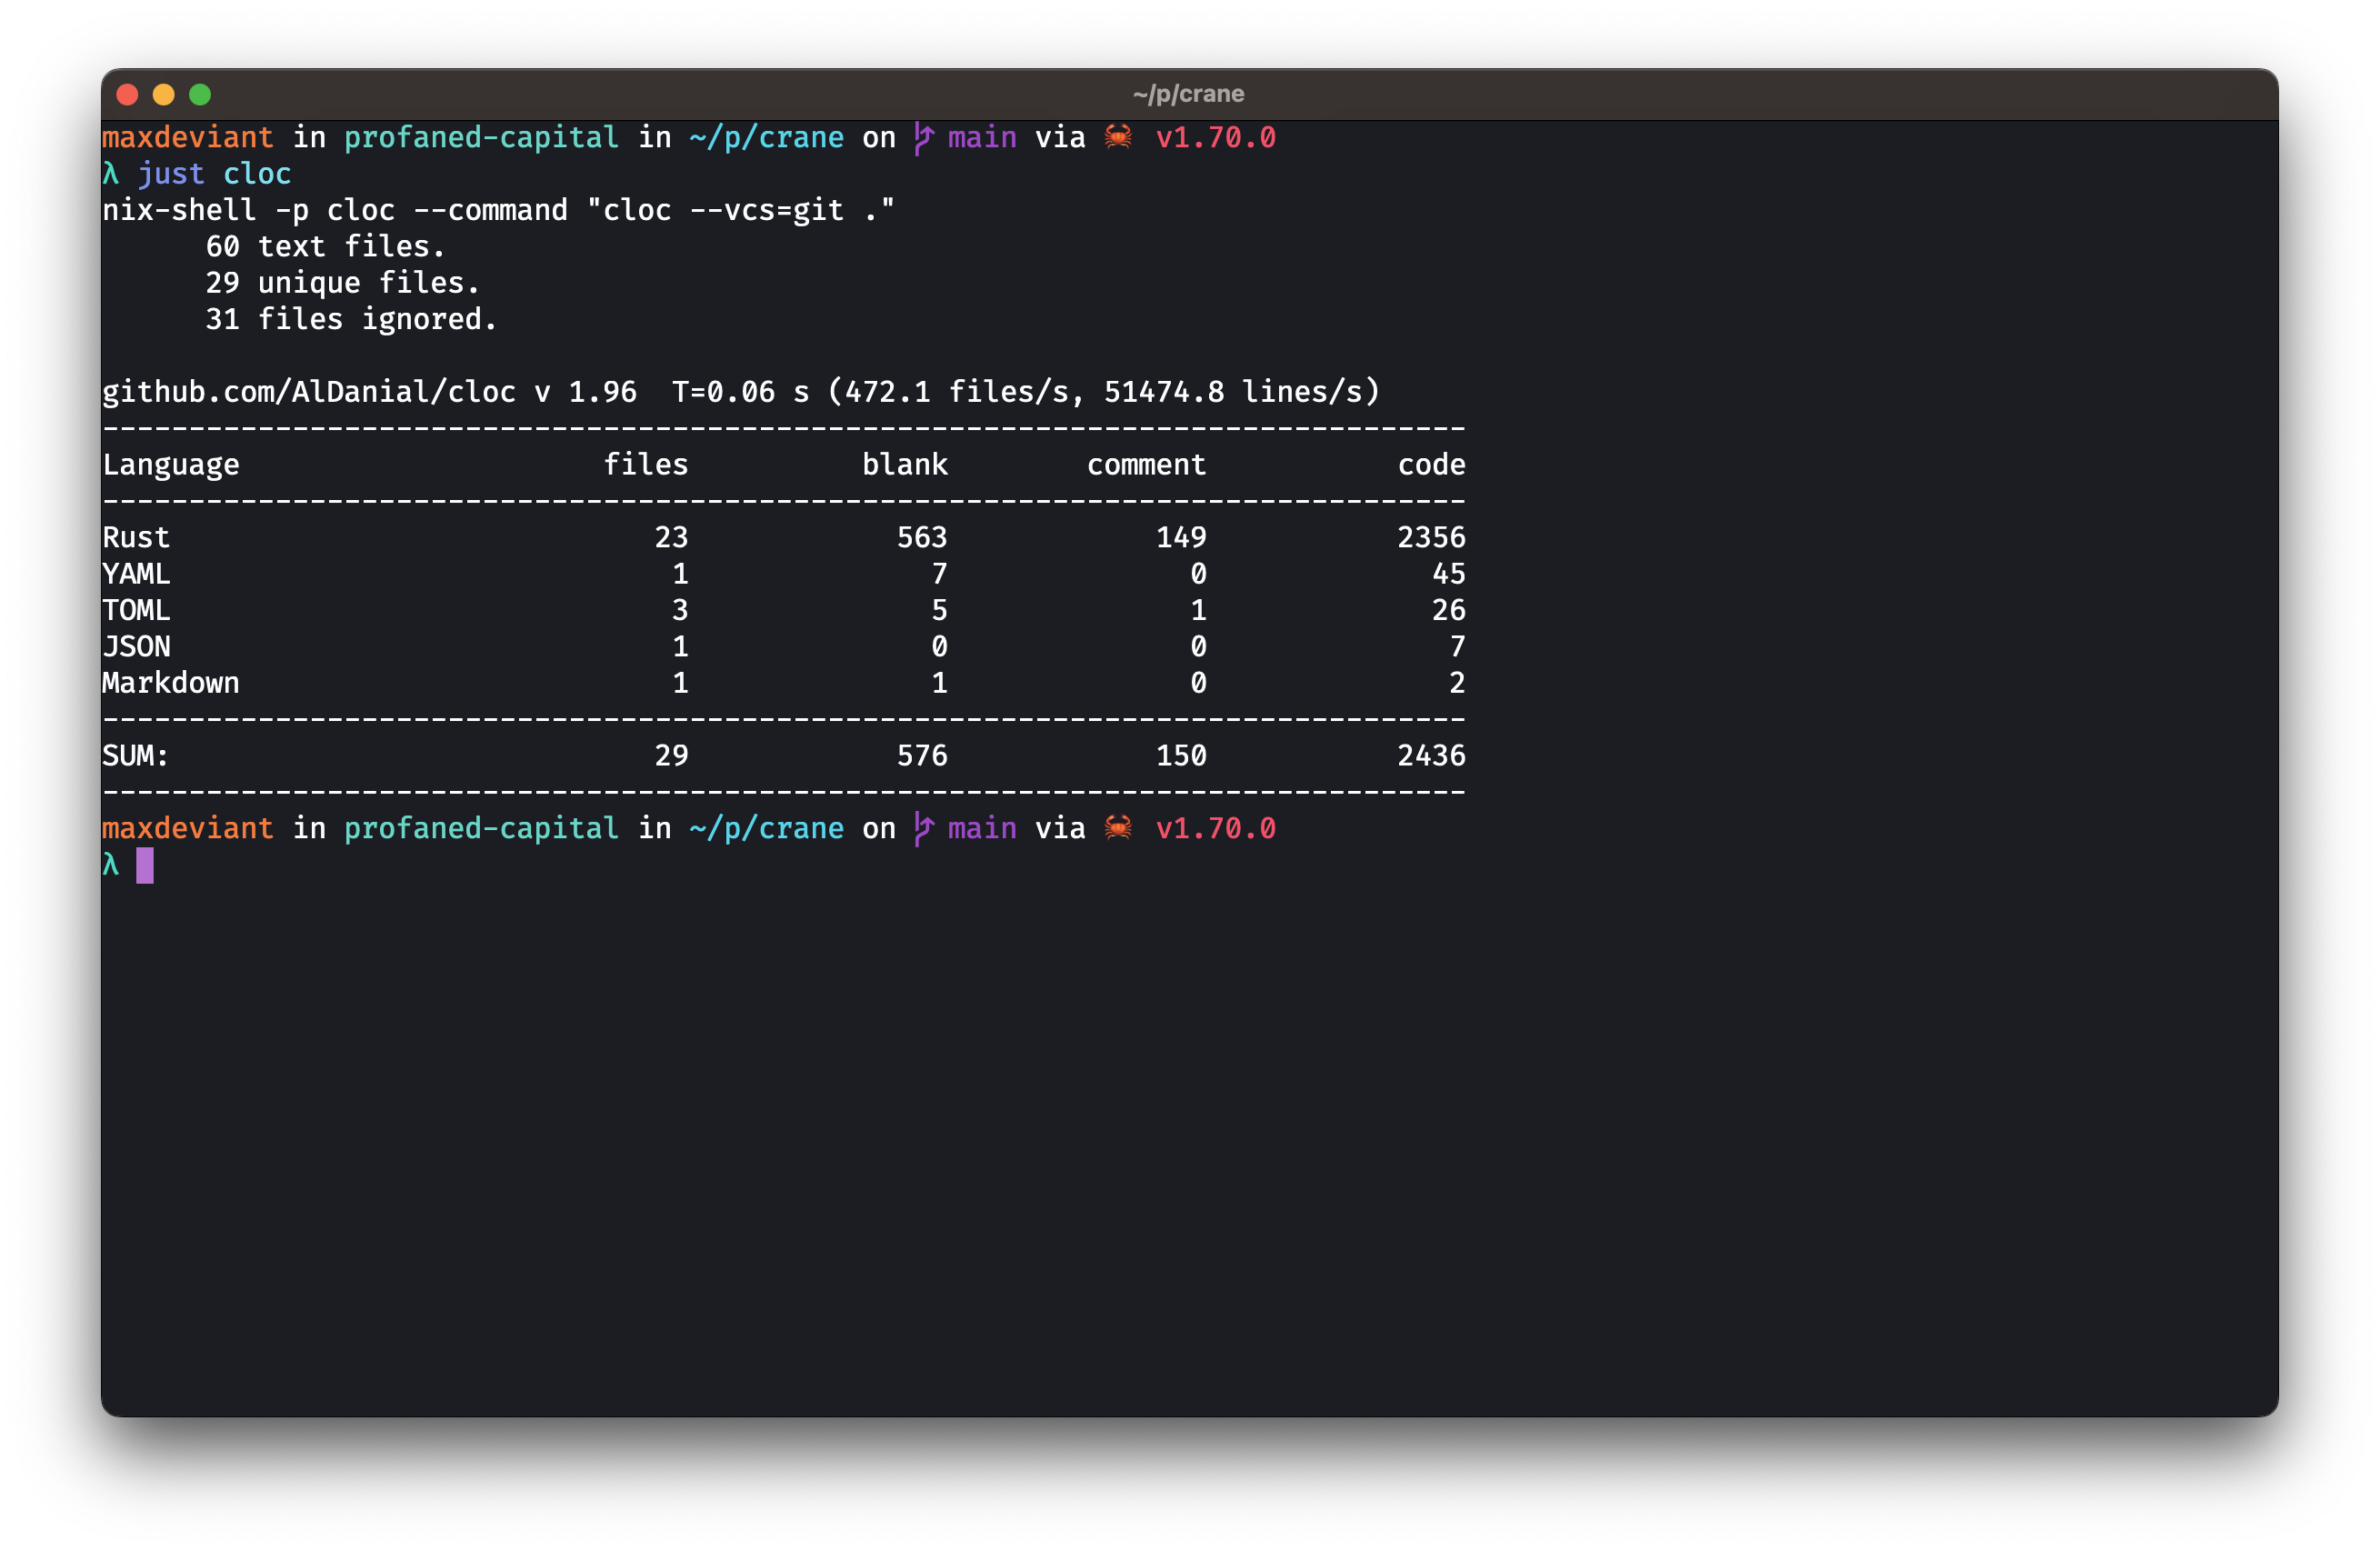Image resolution: width=2380 pixels, height=1551 pixels.
Task: Click the yellow minimize window button
Action: click(x=164, y=94)
